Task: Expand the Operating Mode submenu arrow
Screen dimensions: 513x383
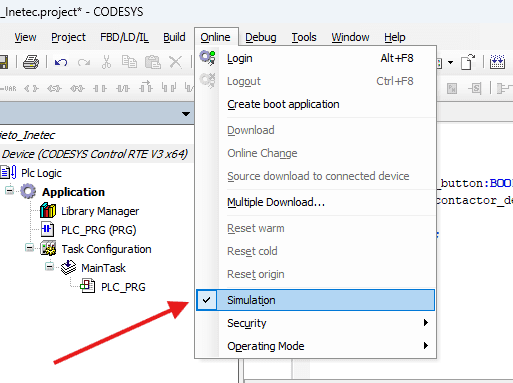Action: 426,346
